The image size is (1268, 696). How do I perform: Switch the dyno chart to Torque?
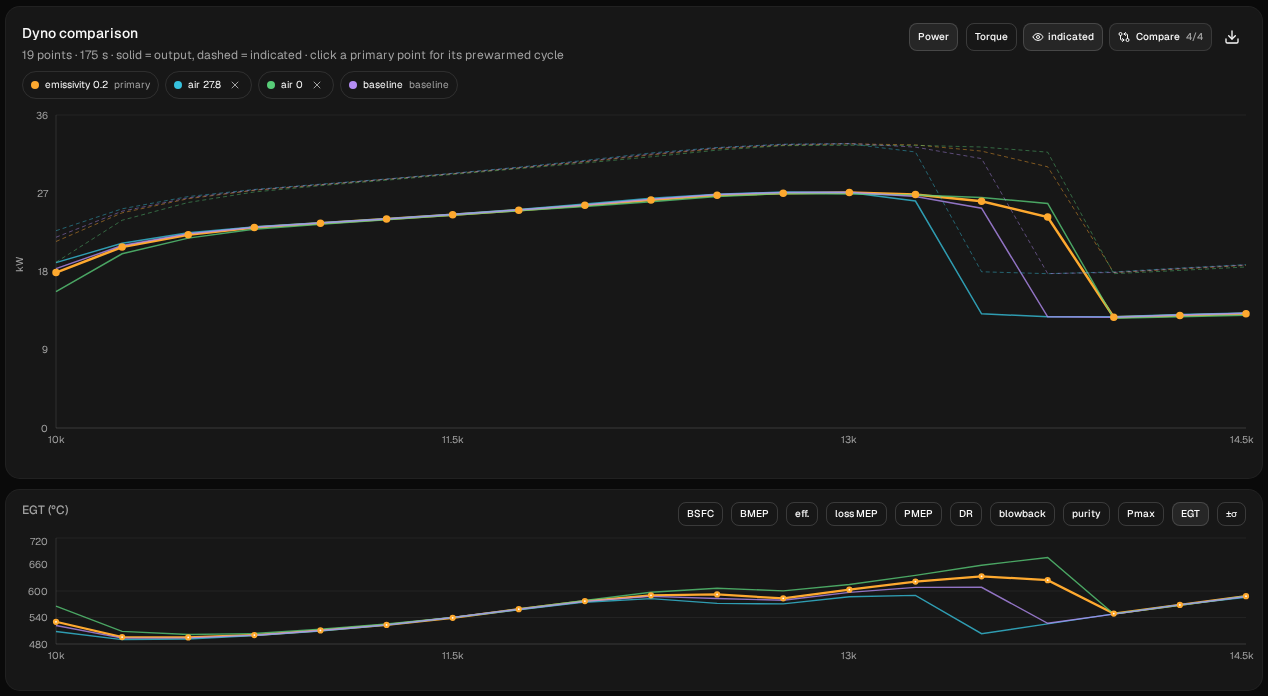click(x=991, y=37)
